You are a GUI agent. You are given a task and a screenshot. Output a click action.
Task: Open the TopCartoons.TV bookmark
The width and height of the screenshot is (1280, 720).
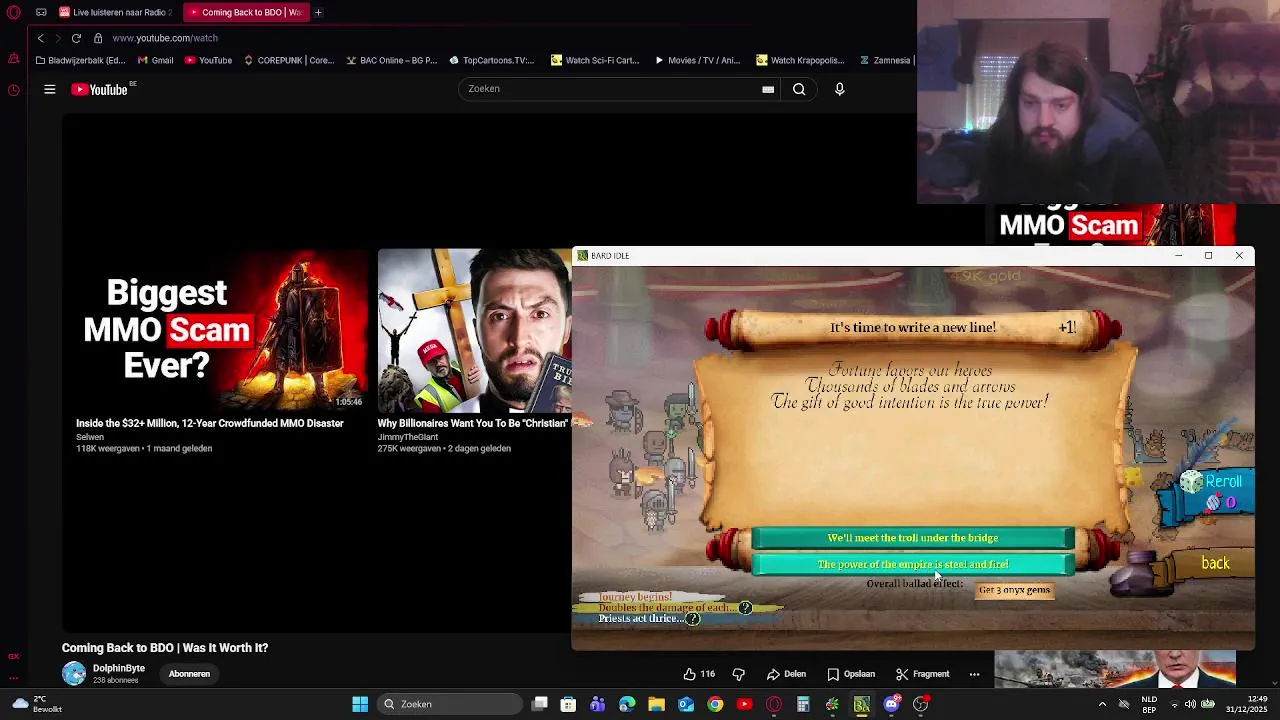pos(491,60)
